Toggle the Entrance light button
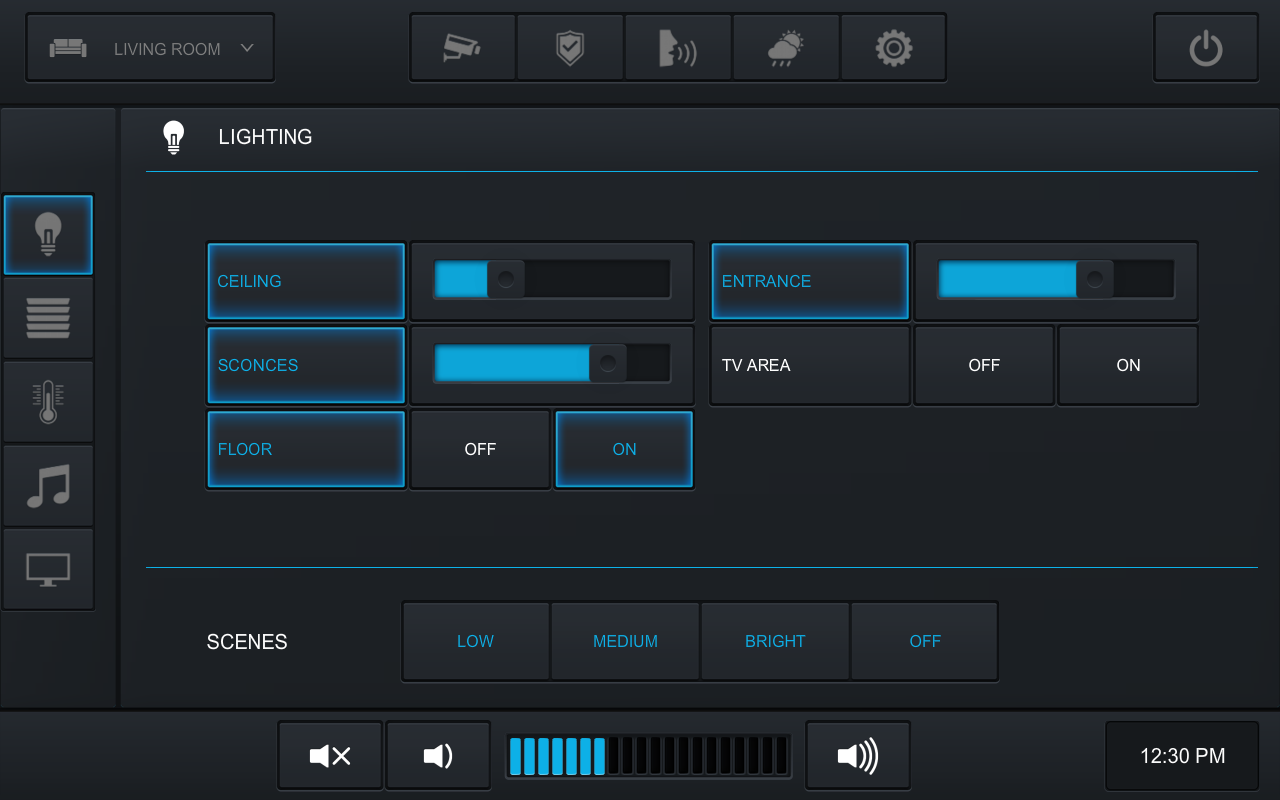 810,282
